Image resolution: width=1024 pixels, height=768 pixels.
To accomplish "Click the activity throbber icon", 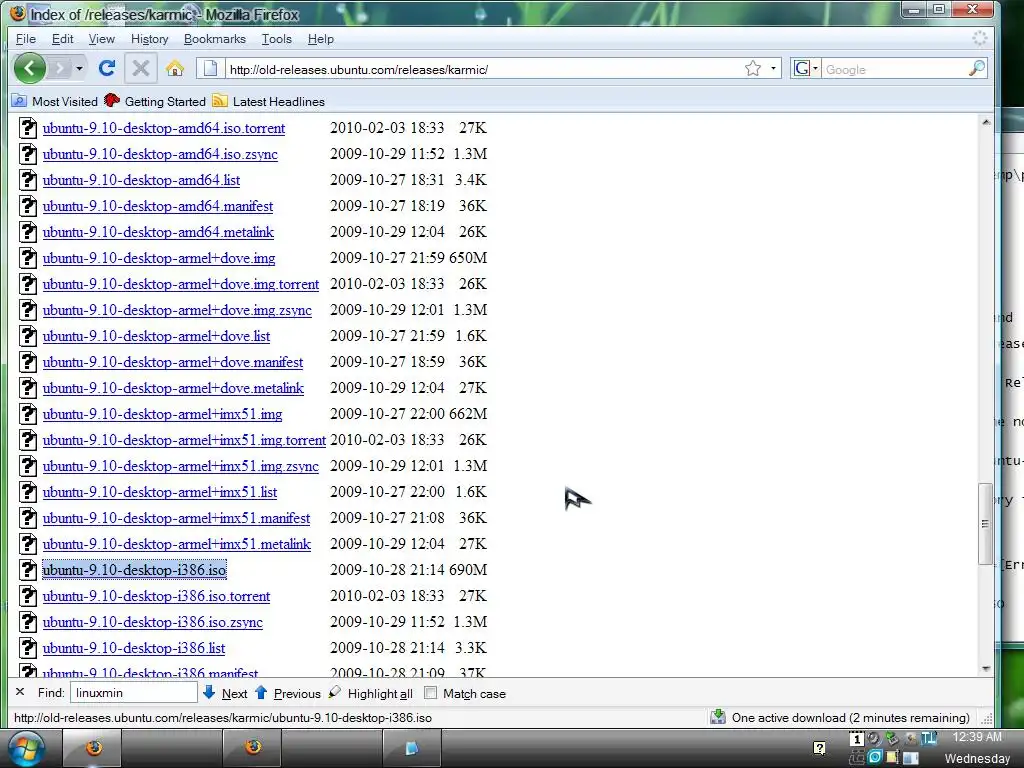I will click(x=980, y=39).
